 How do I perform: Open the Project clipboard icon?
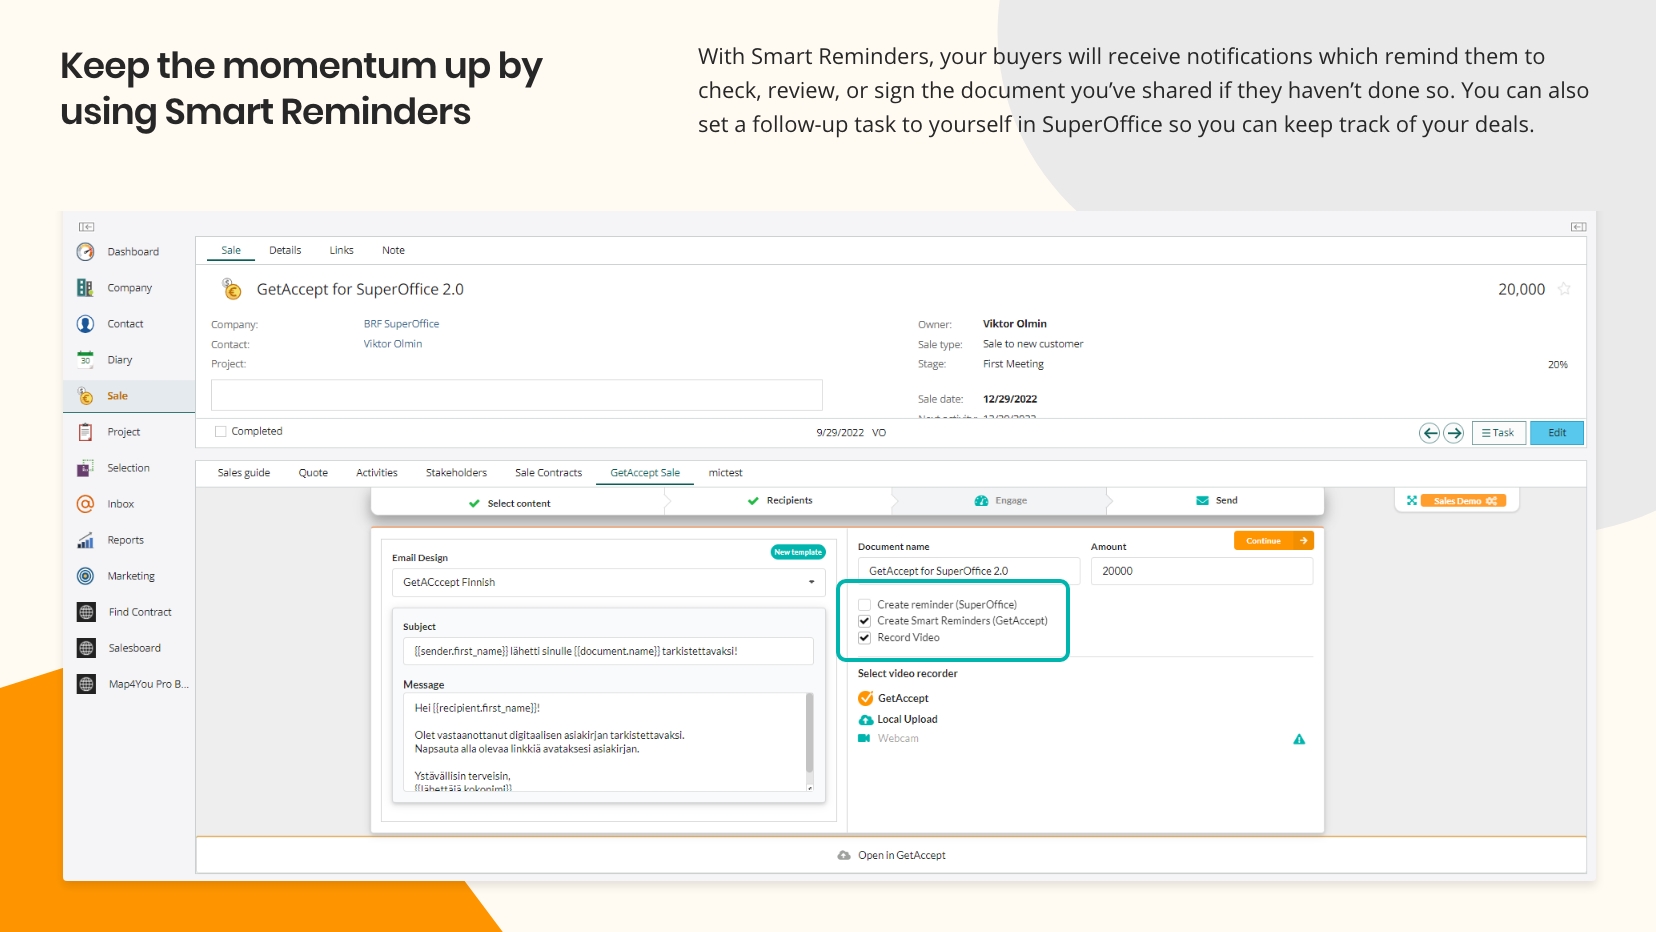86,432
